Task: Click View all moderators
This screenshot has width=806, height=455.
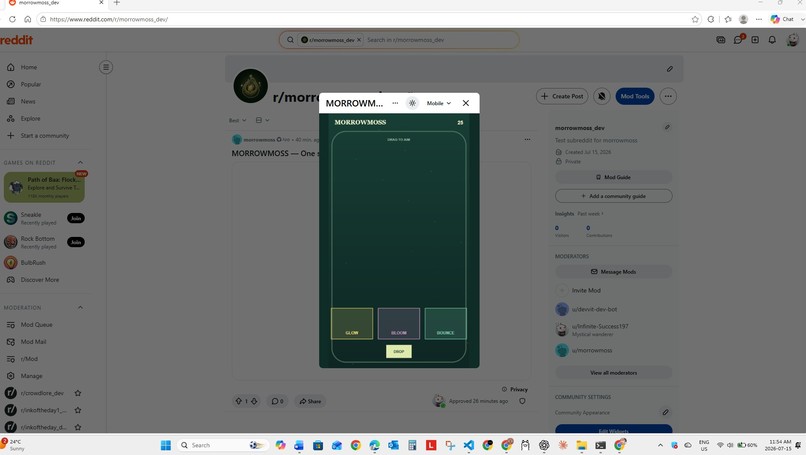Action: click(613, 373)
